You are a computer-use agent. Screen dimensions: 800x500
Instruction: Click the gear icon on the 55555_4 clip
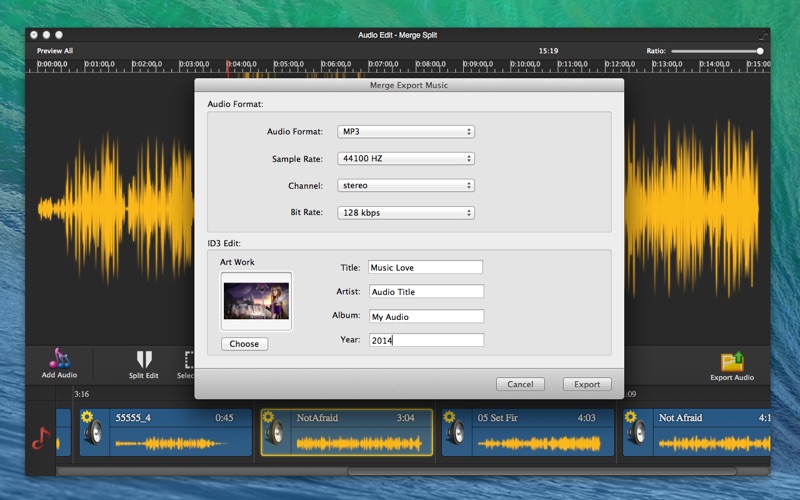(87, 417)
